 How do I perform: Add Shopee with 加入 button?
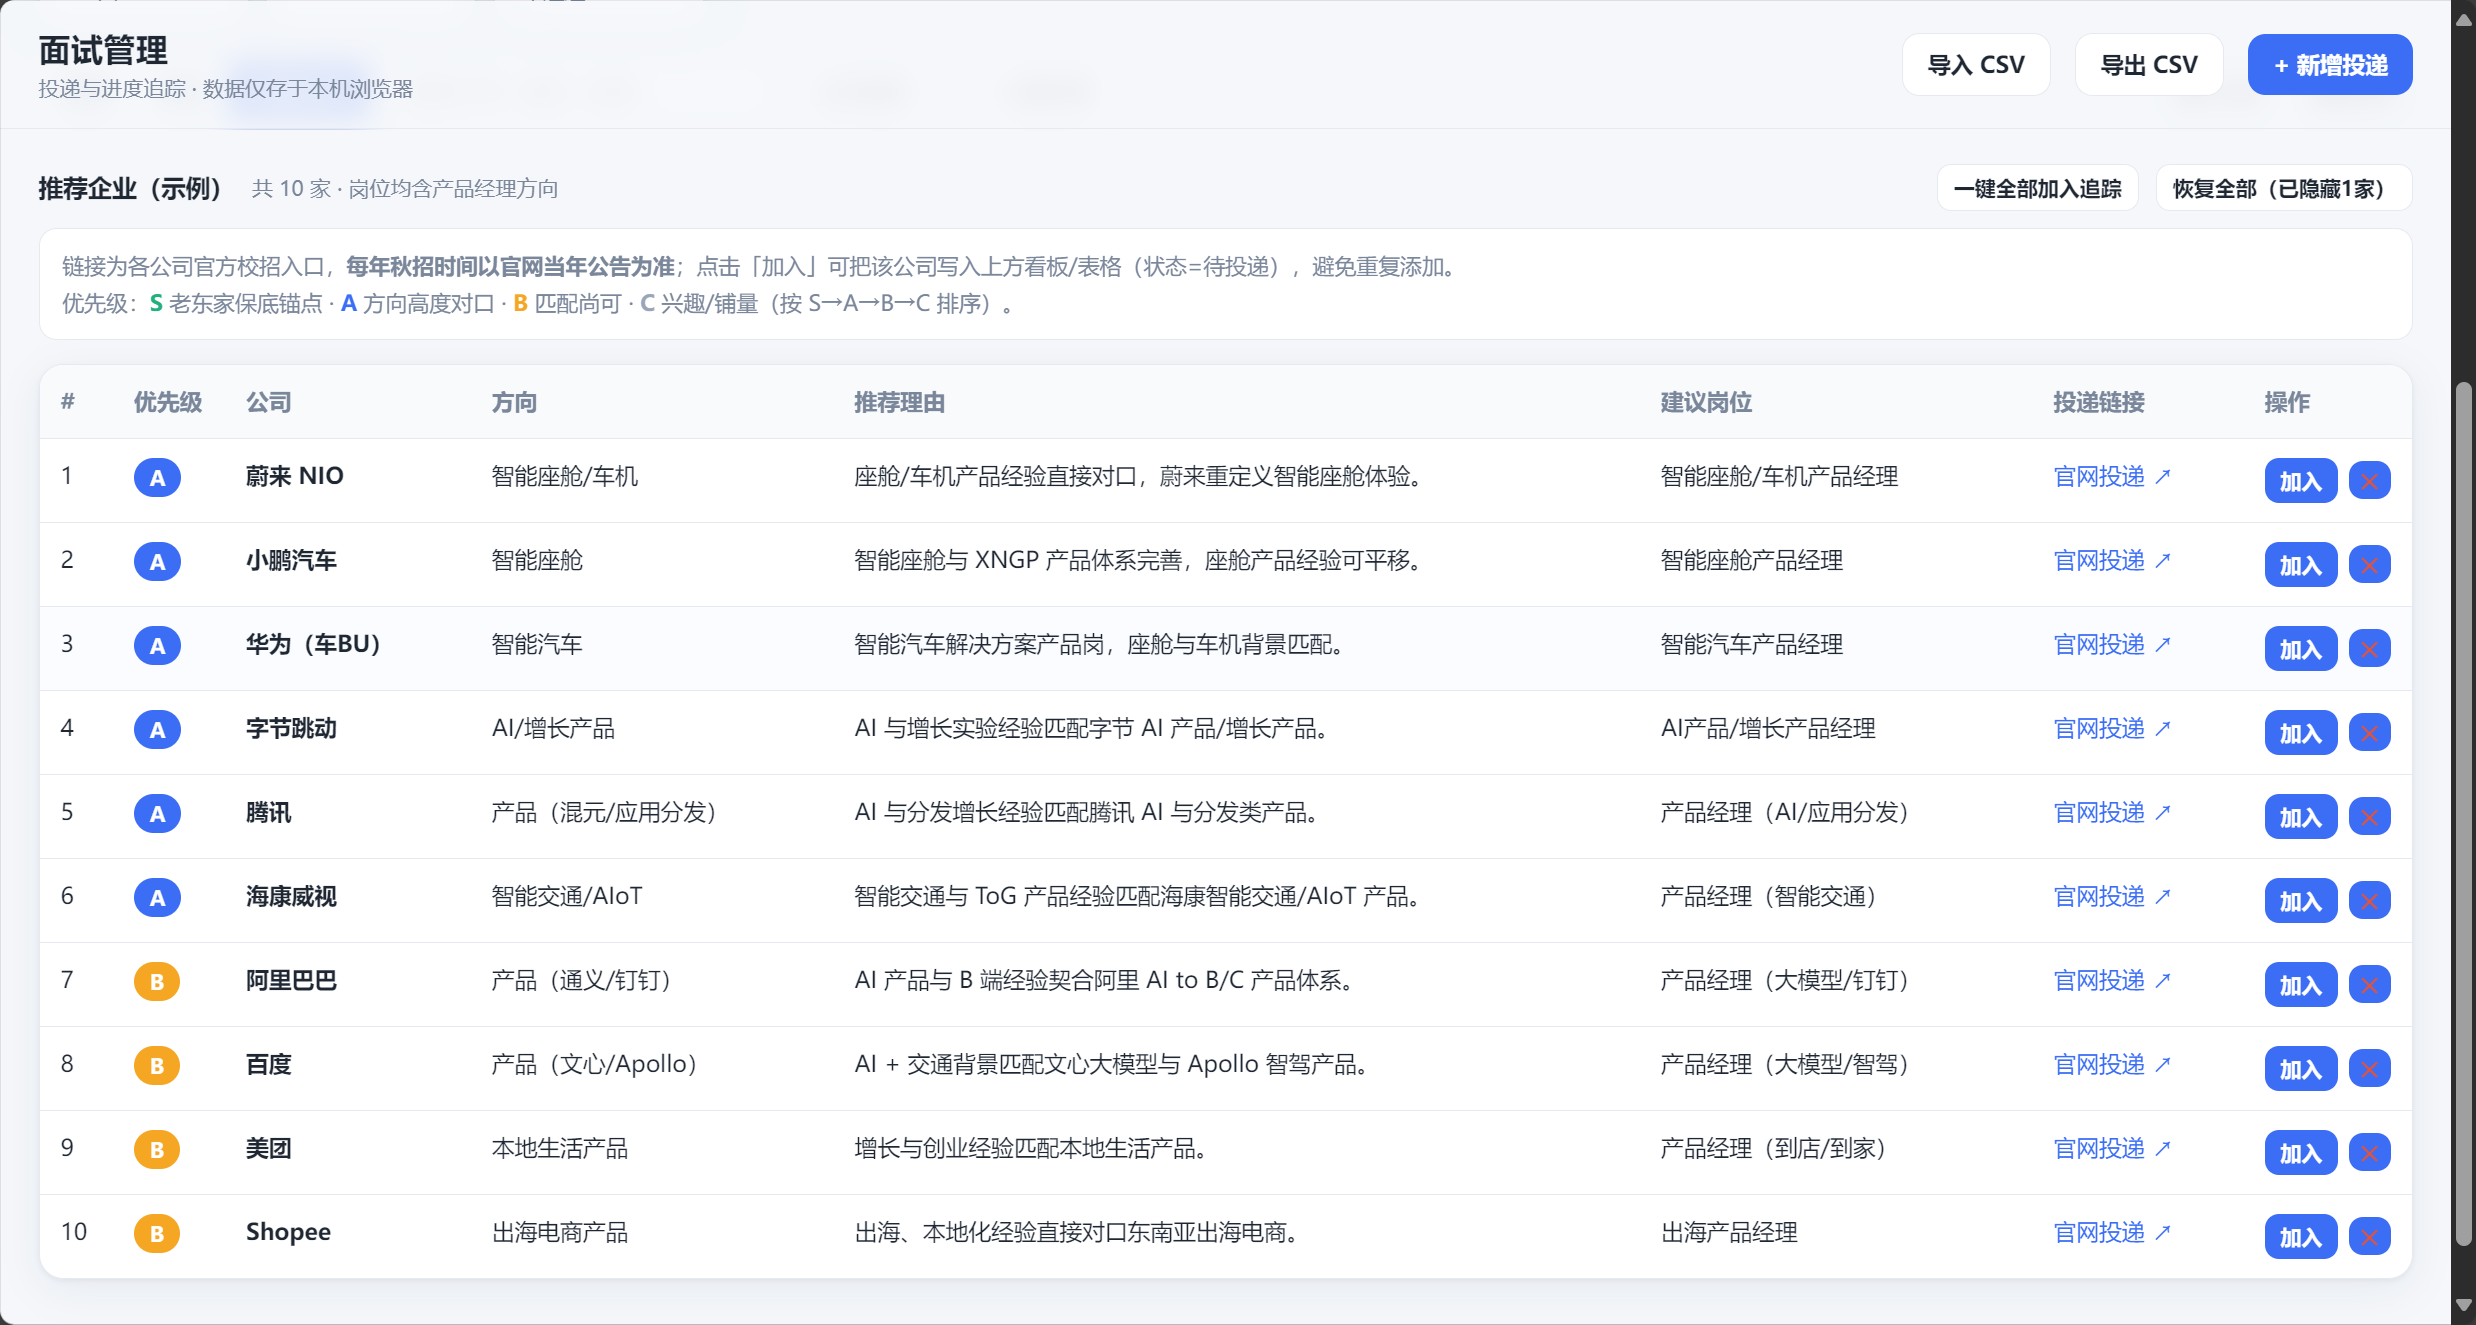click(2300, 1237)
